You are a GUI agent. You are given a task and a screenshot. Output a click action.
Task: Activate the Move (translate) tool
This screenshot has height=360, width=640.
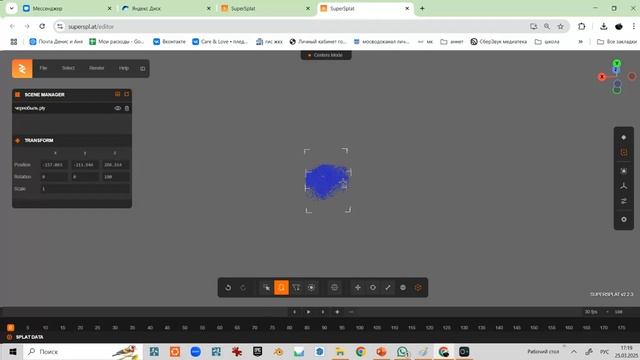pos(358,288)
